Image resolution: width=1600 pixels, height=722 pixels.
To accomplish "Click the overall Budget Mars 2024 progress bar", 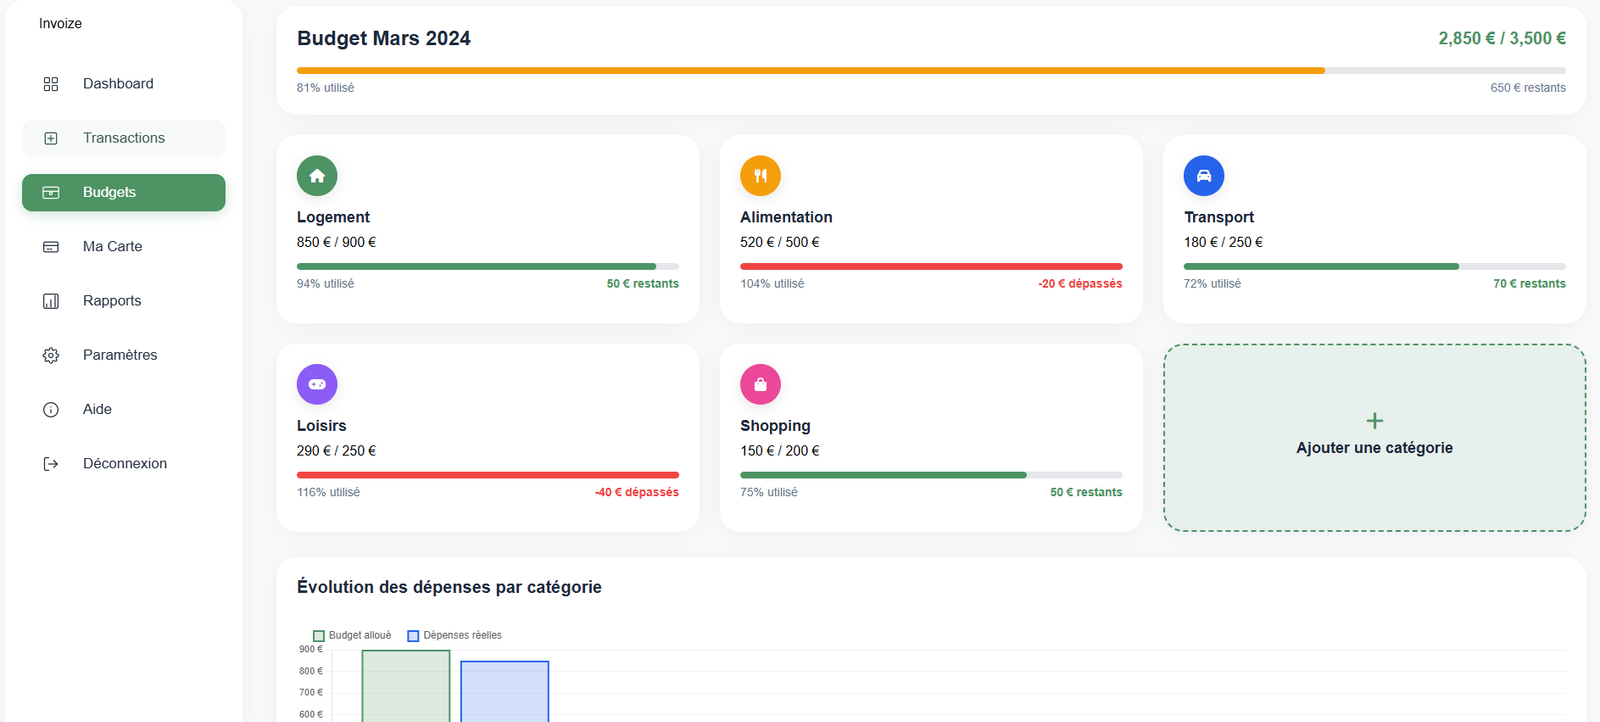I will [x=930, y=71].
